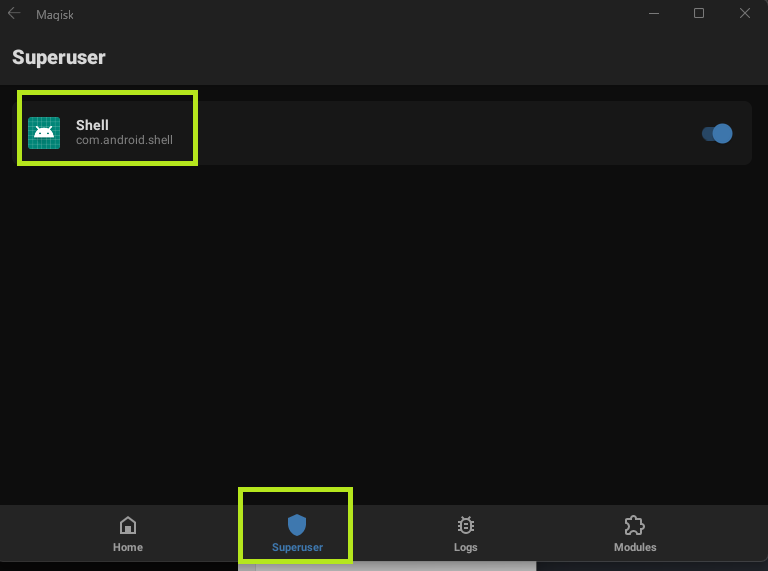Click the blue shield Superuser icon
Image resolution: width=768 pixels, height=571 pixels.
pos(297,525)
